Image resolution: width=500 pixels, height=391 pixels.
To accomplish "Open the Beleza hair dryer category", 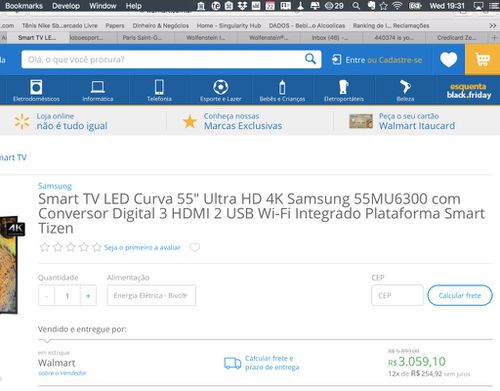I will pos(405,90).
